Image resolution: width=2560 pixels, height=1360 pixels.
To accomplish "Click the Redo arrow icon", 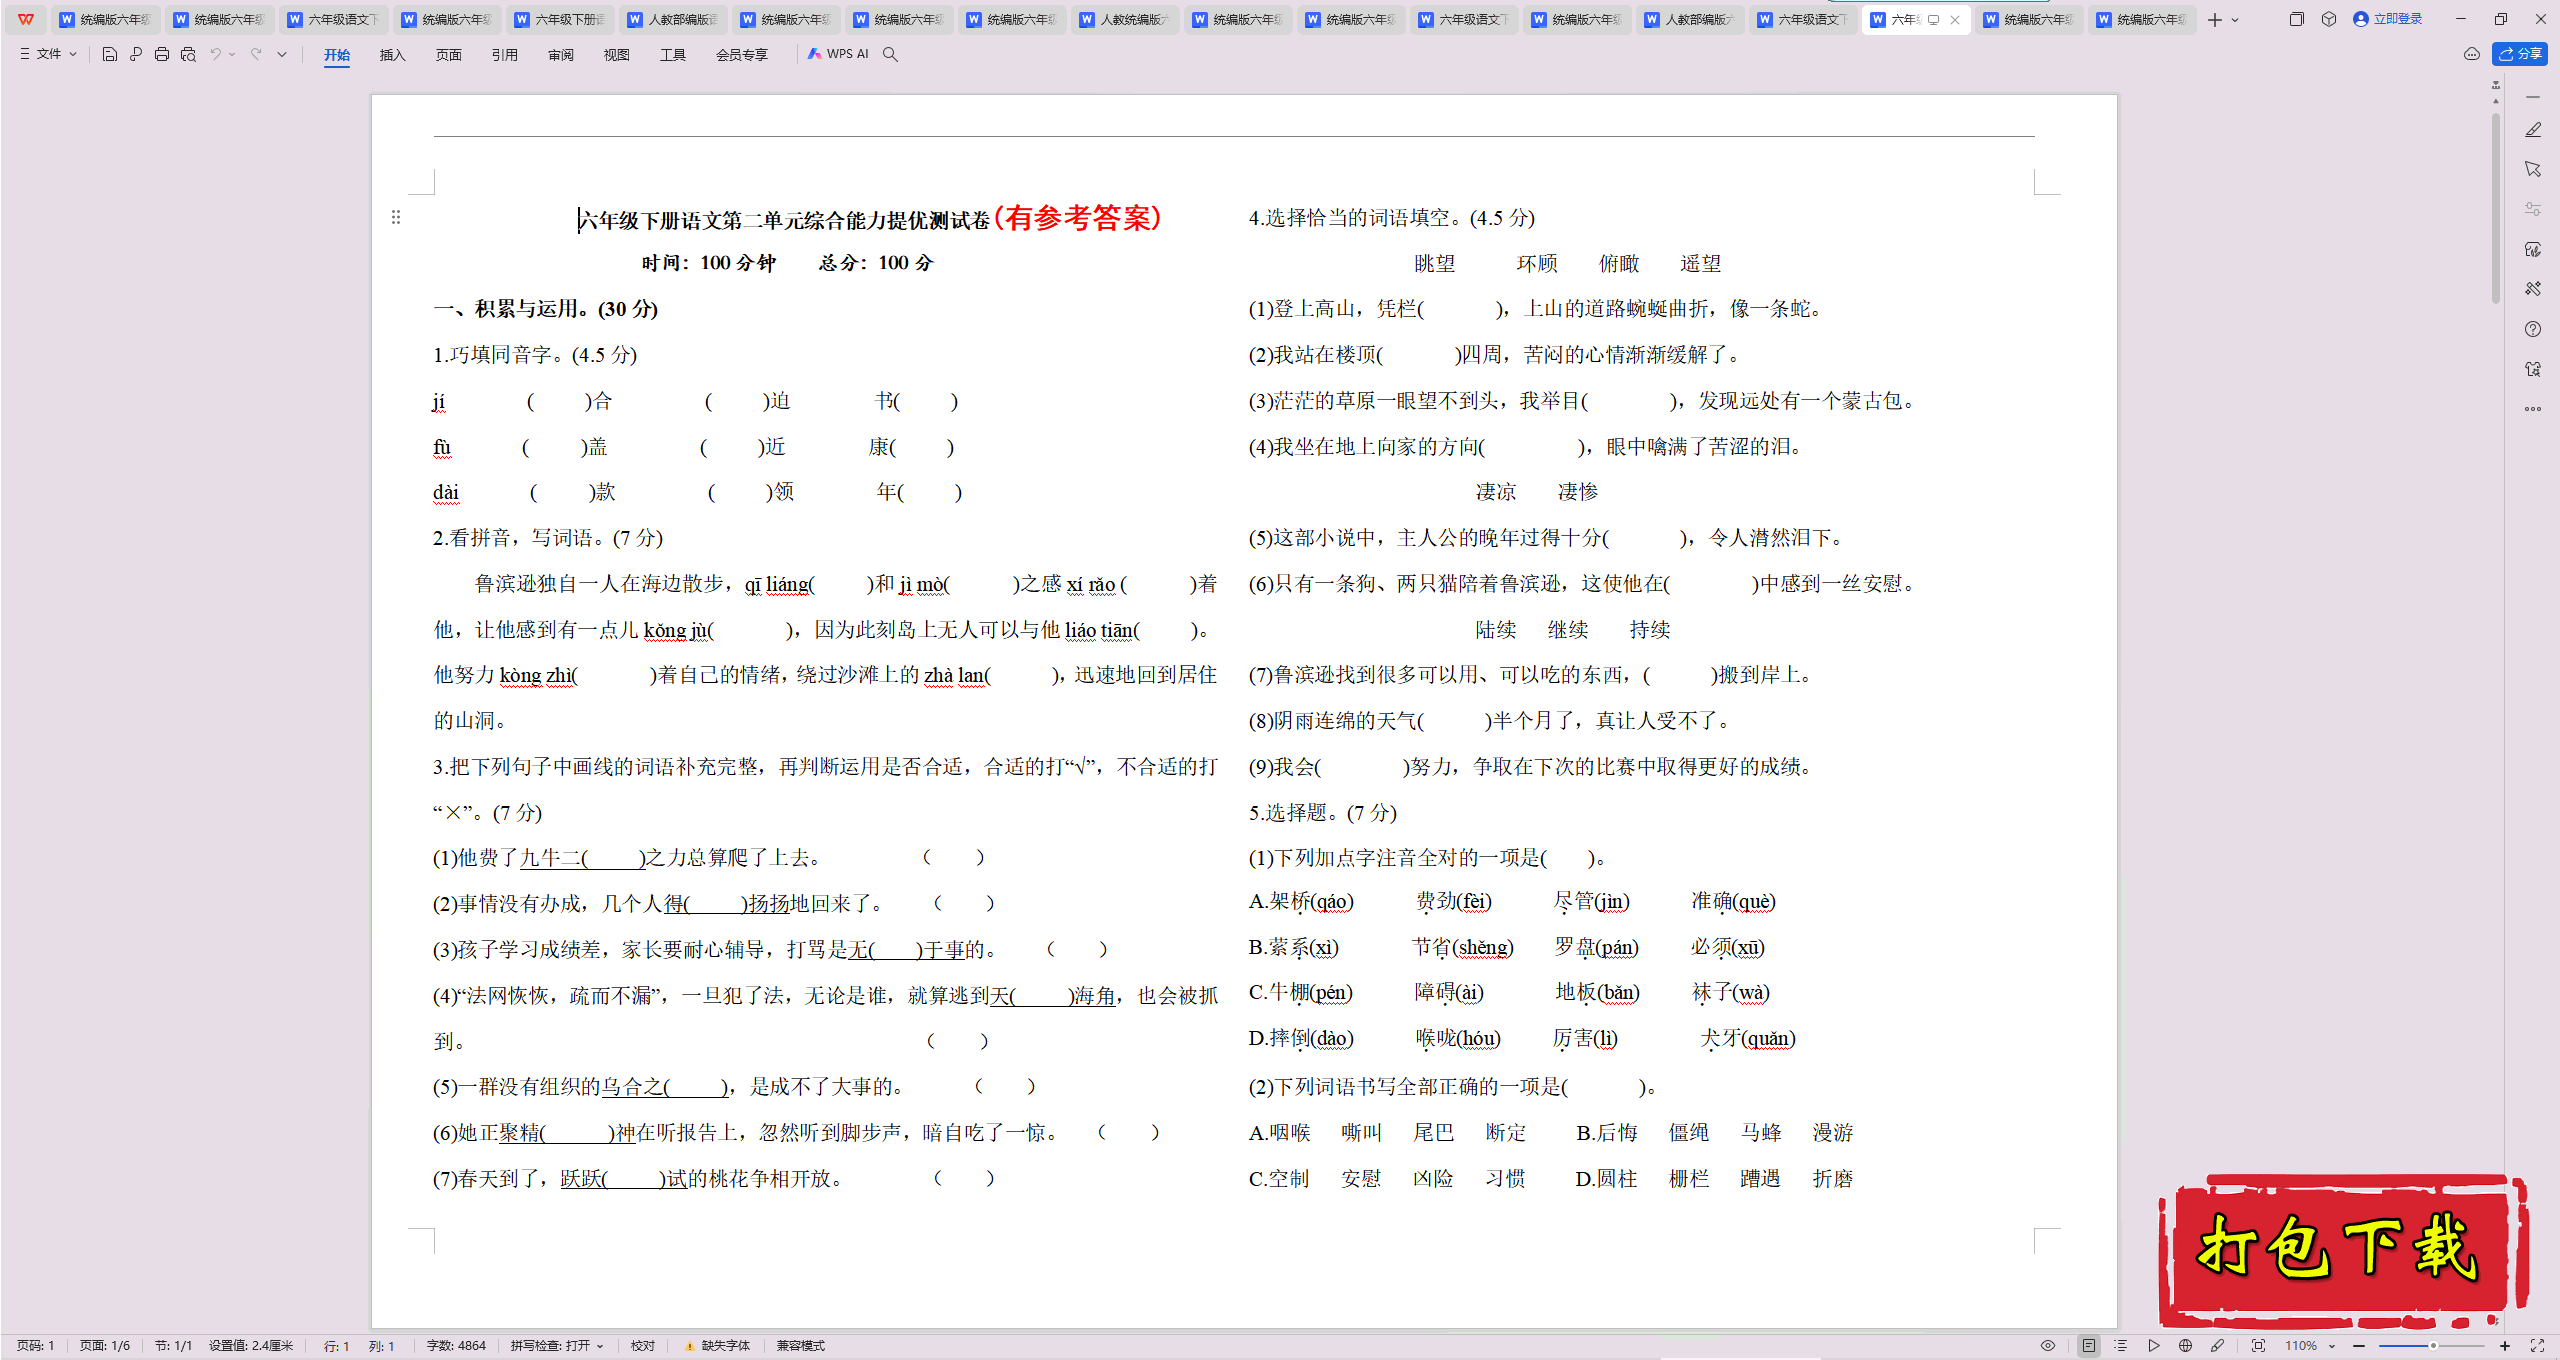I will coord(256,54).
